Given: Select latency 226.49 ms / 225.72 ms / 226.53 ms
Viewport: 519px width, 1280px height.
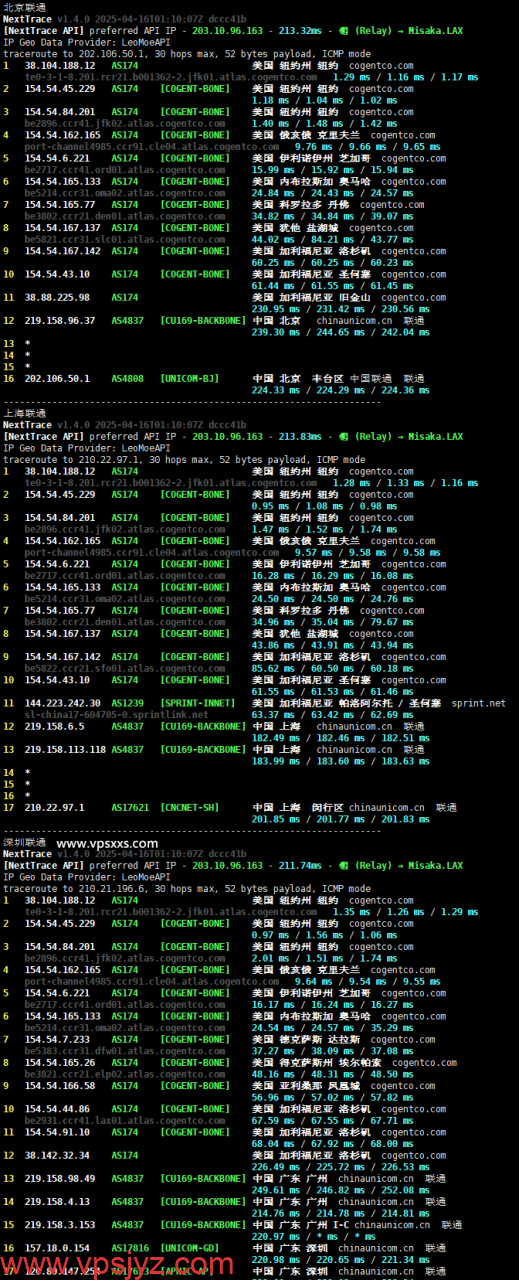Looking at the screenshot, I should click(340, 1167).
